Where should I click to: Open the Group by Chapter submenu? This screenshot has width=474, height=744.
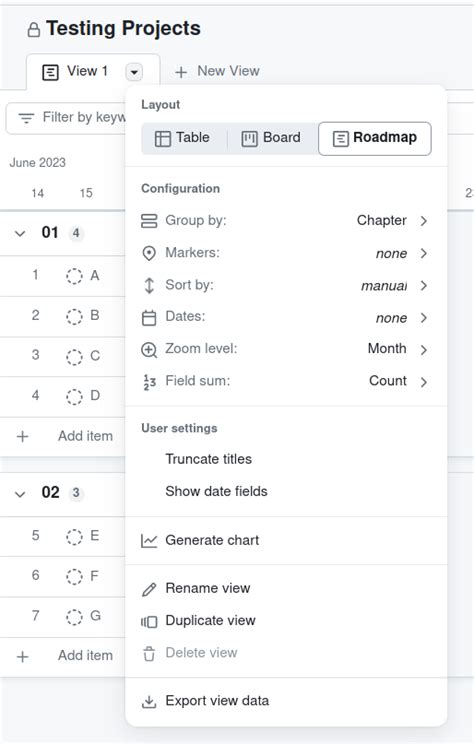point(286,221)
